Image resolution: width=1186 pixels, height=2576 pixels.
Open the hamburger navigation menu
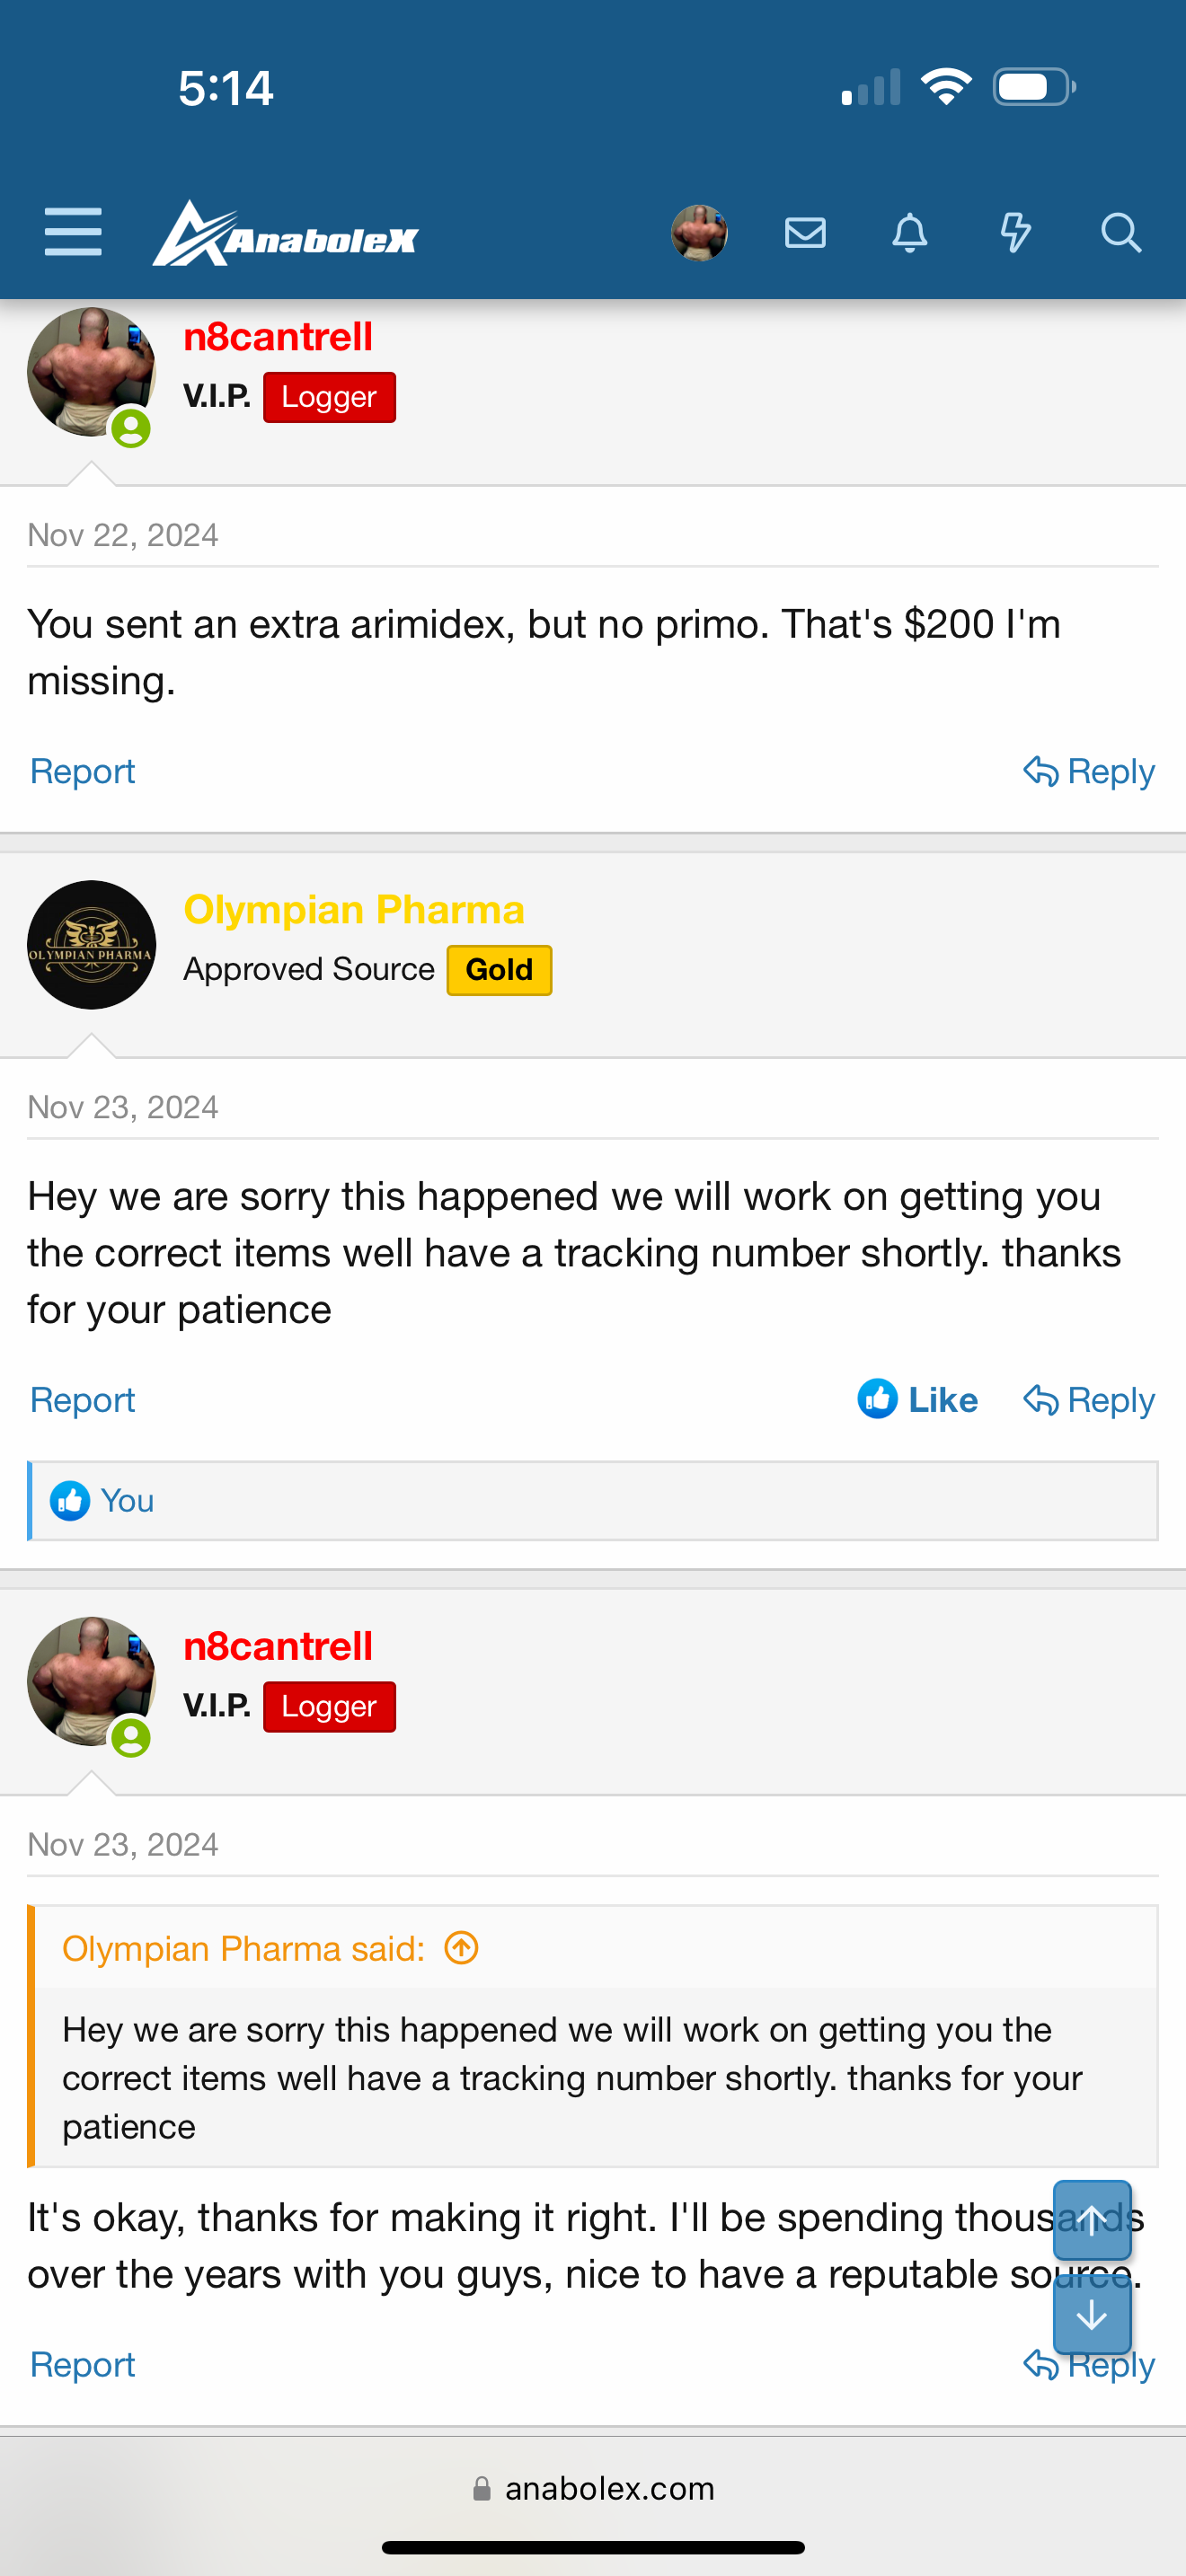pos(73,232)
